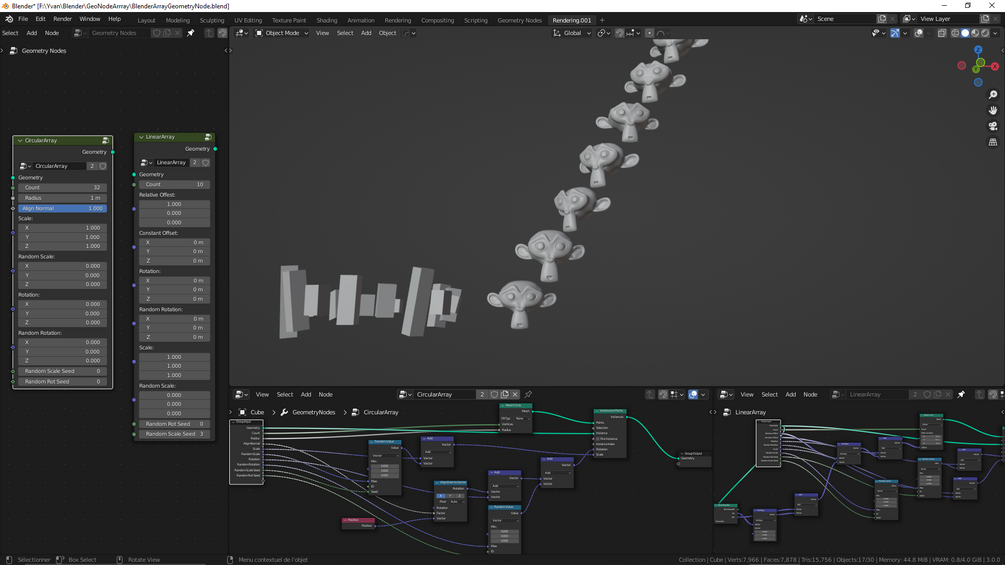
Task: Click the Scene name field
Action: pyautogui.click(x=845, y=19)
